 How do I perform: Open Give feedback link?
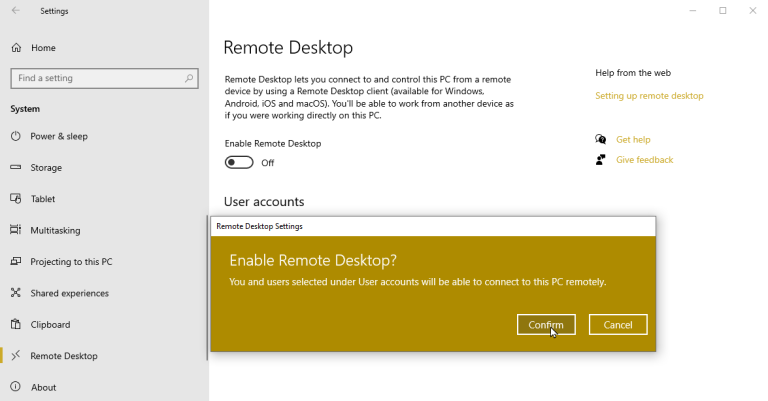point(645,160)
